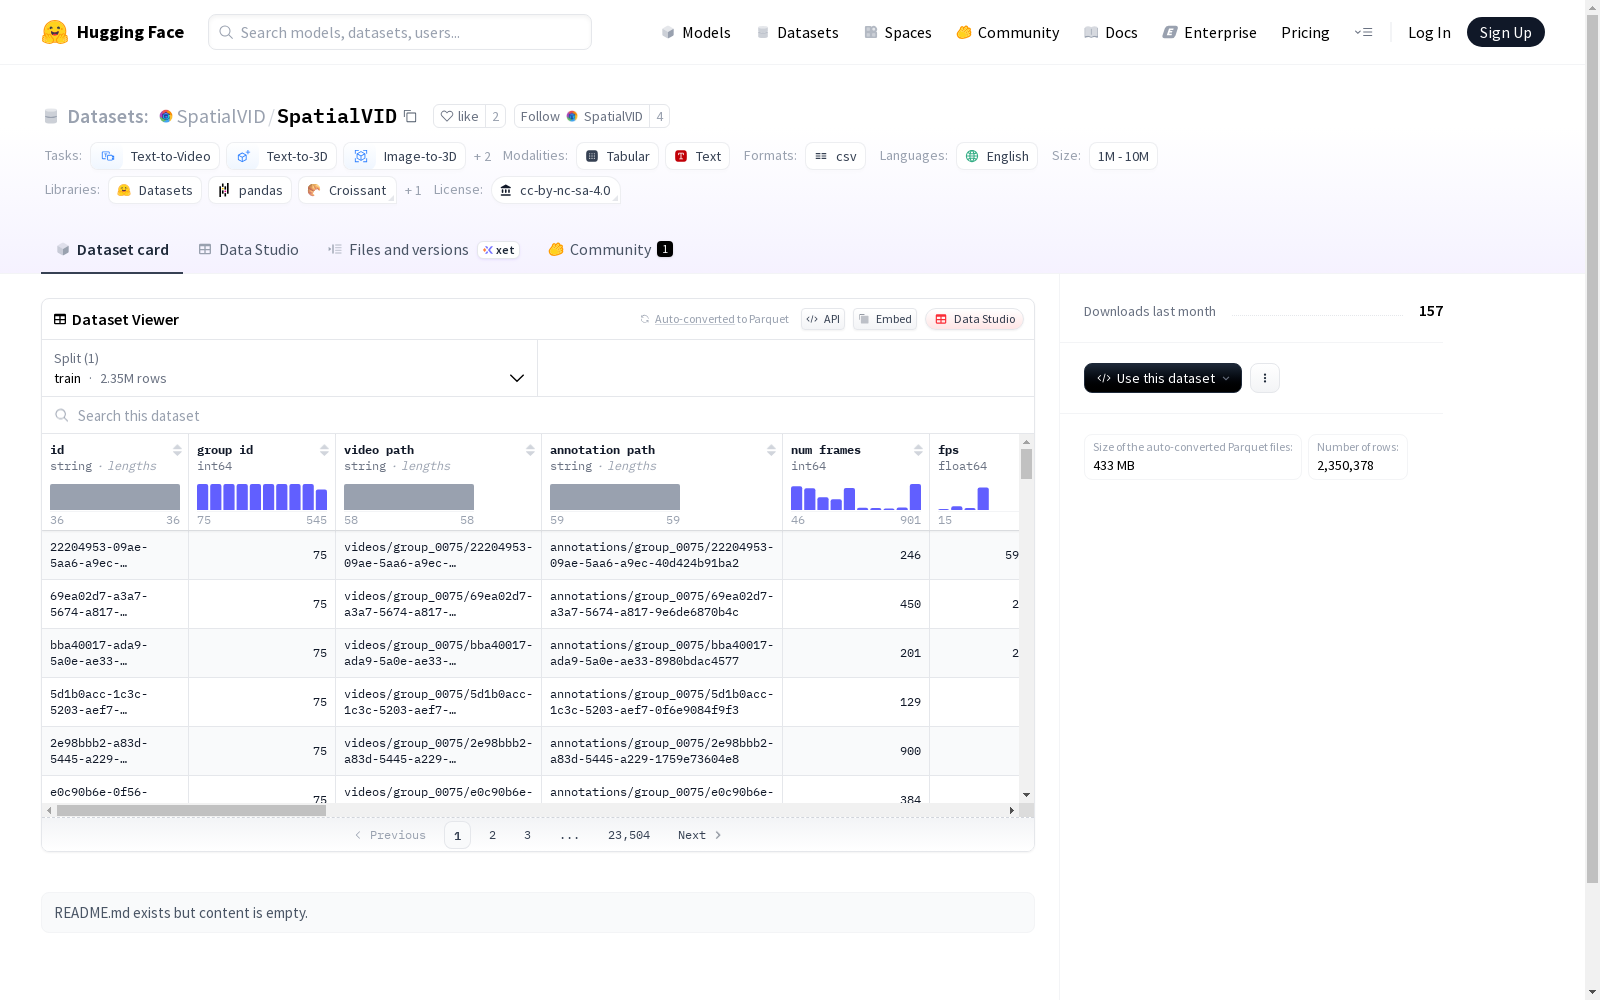Select the Text modality tag
The height and width of the screenshot is (1000, 1600).
tap(697, 156)
